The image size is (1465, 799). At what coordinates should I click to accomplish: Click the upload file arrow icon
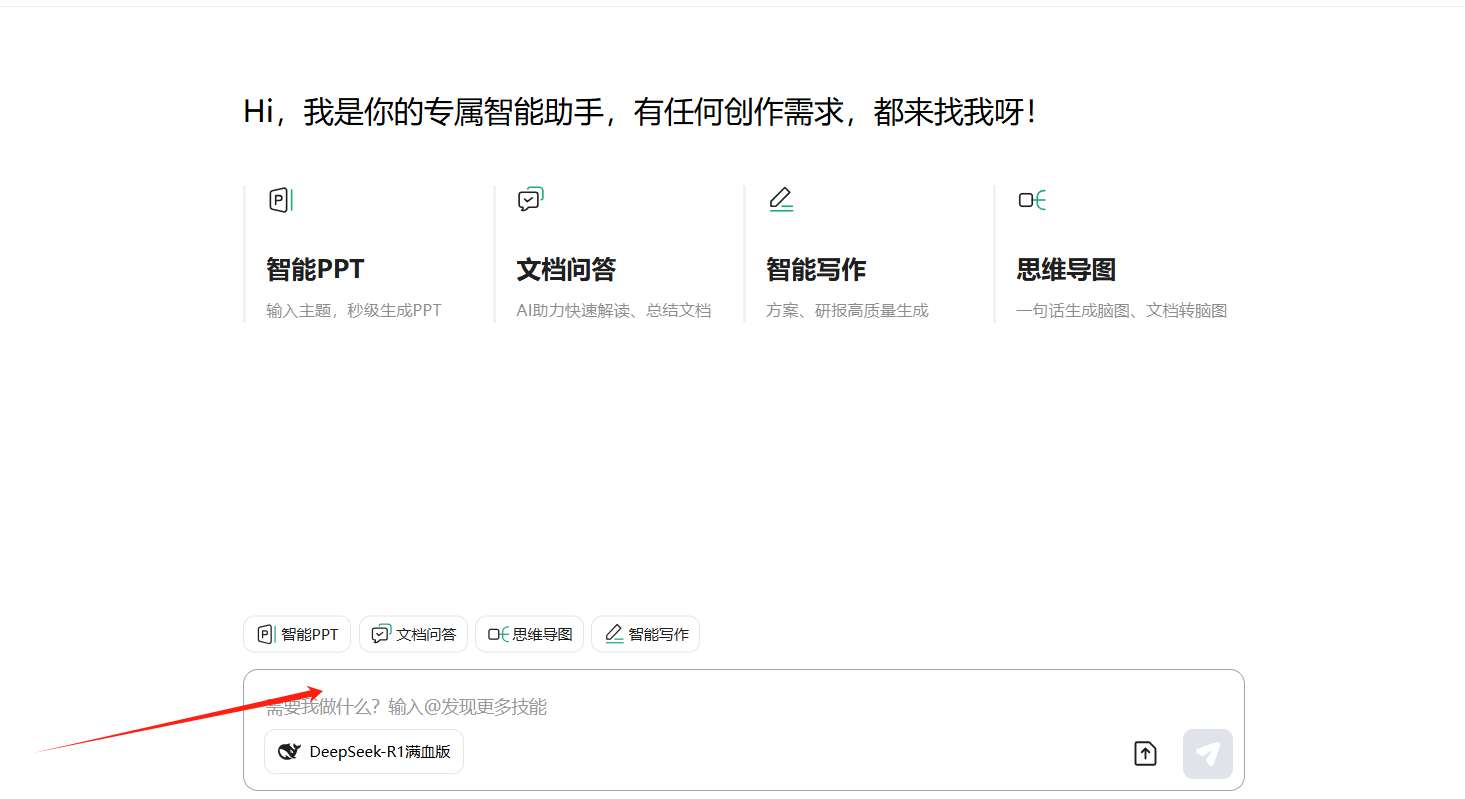(1145, 754)
